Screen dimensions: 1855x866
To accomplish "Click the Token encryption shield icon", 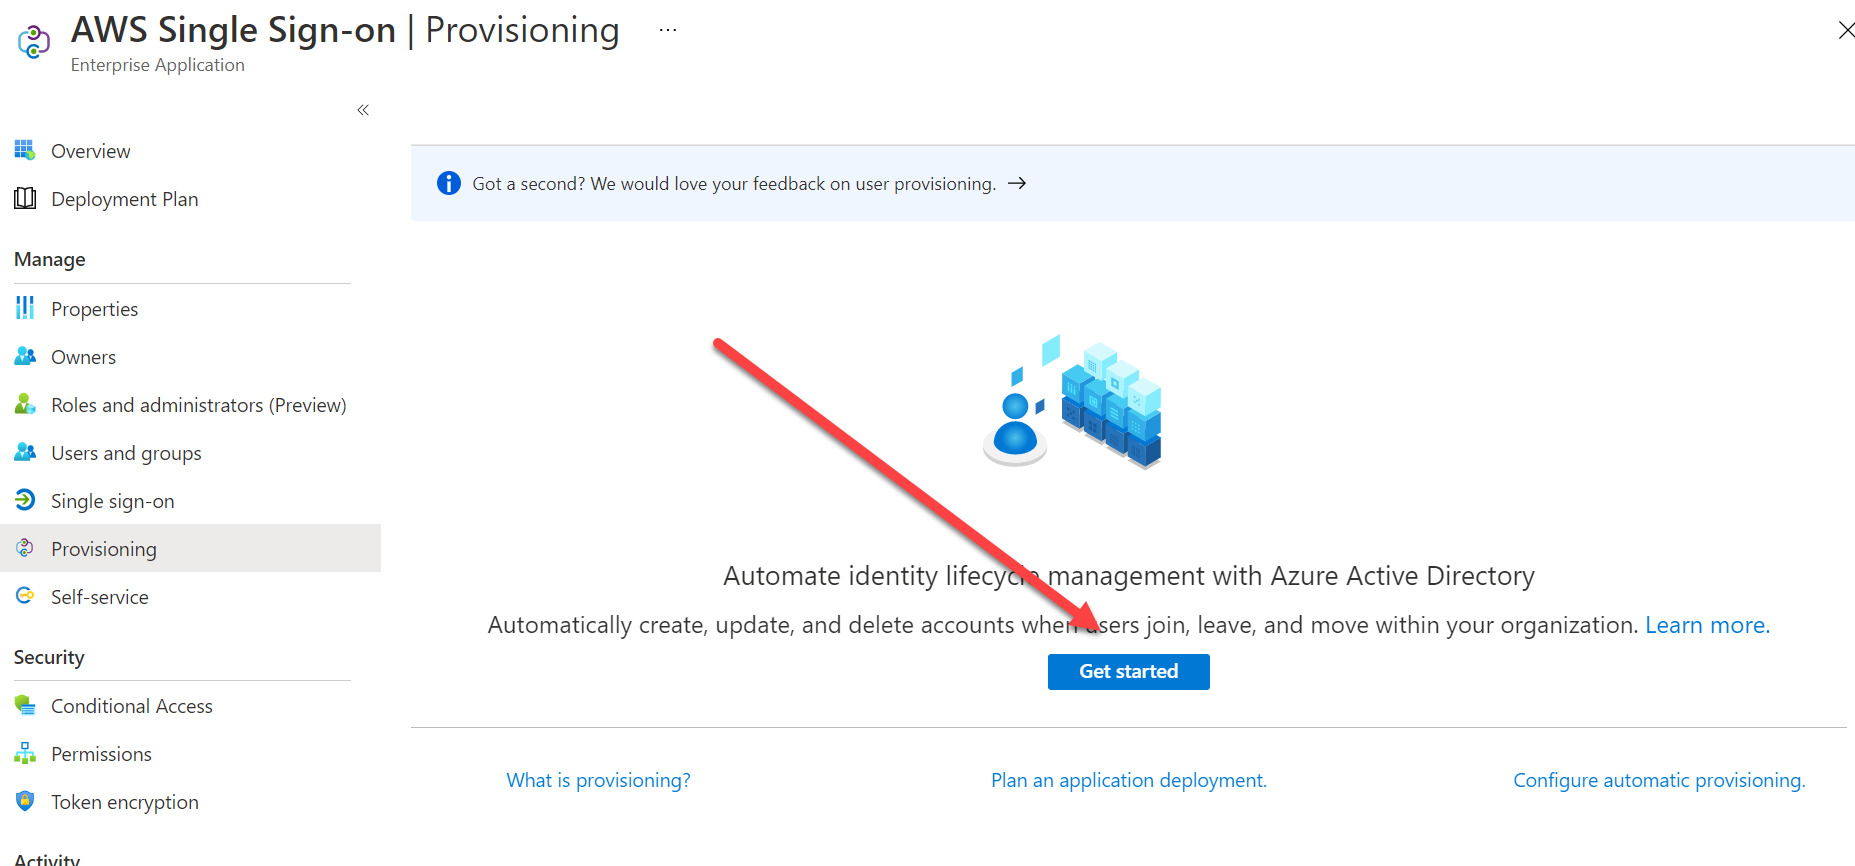I will (x=25, y=801).
